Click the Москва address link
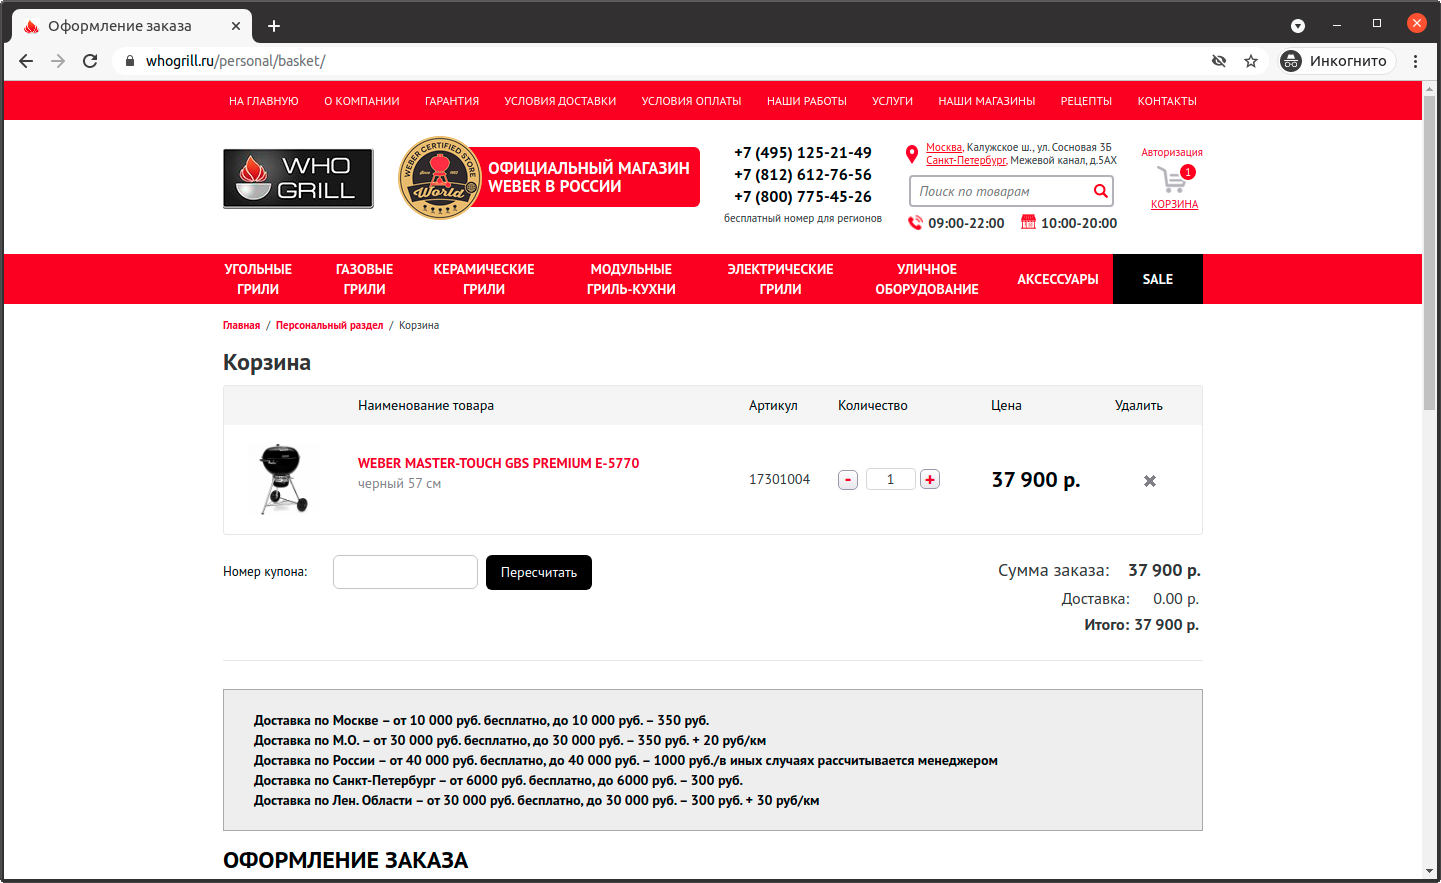The height and width of the screenshot is (883, 1441). point(944,148)
